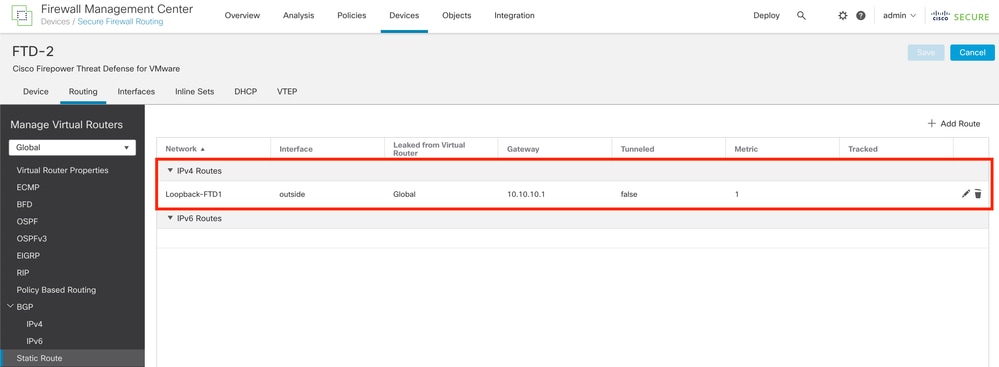Open the Objects menu
Viewport: 999px width, 367px height.
point(456,15)
